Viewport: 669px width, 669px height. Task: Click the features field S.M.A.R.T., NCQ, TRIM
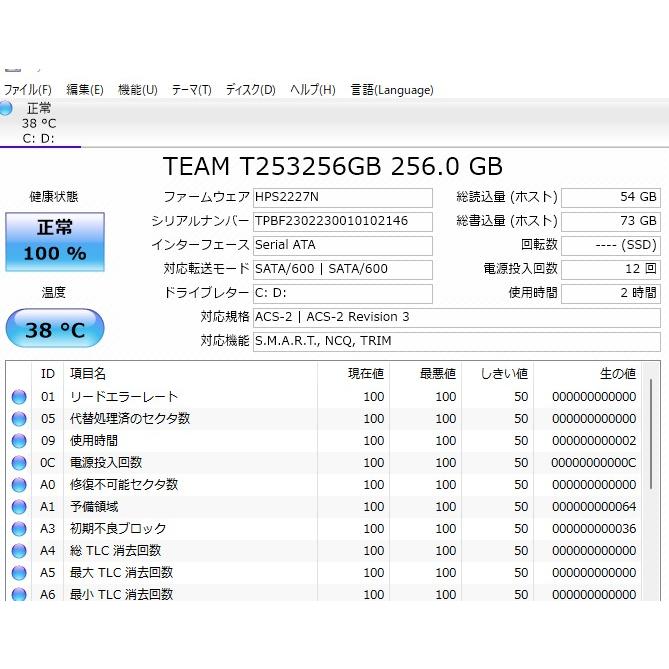(457, 341)
